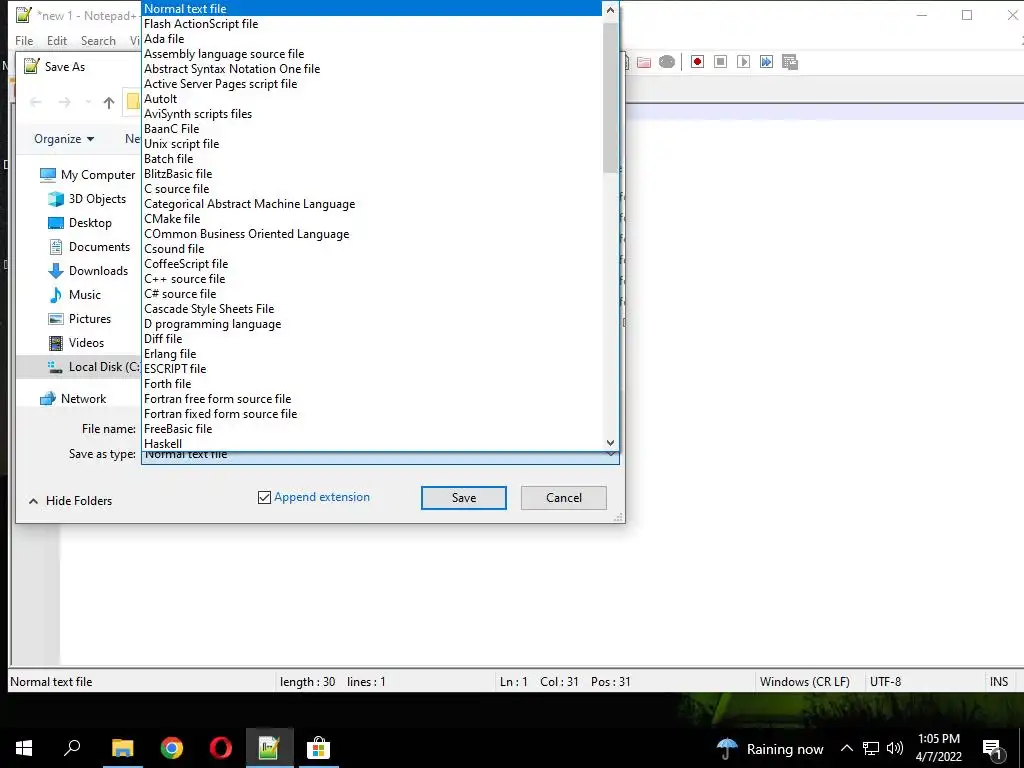
Task: Collapse folders with Hide Folders
Action: (x=71, y=501)
